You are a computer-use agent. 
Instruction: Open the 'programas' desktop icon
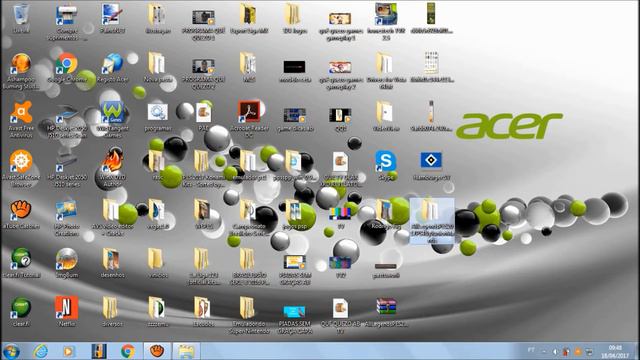pyautogui.click(x=158, y=113)
